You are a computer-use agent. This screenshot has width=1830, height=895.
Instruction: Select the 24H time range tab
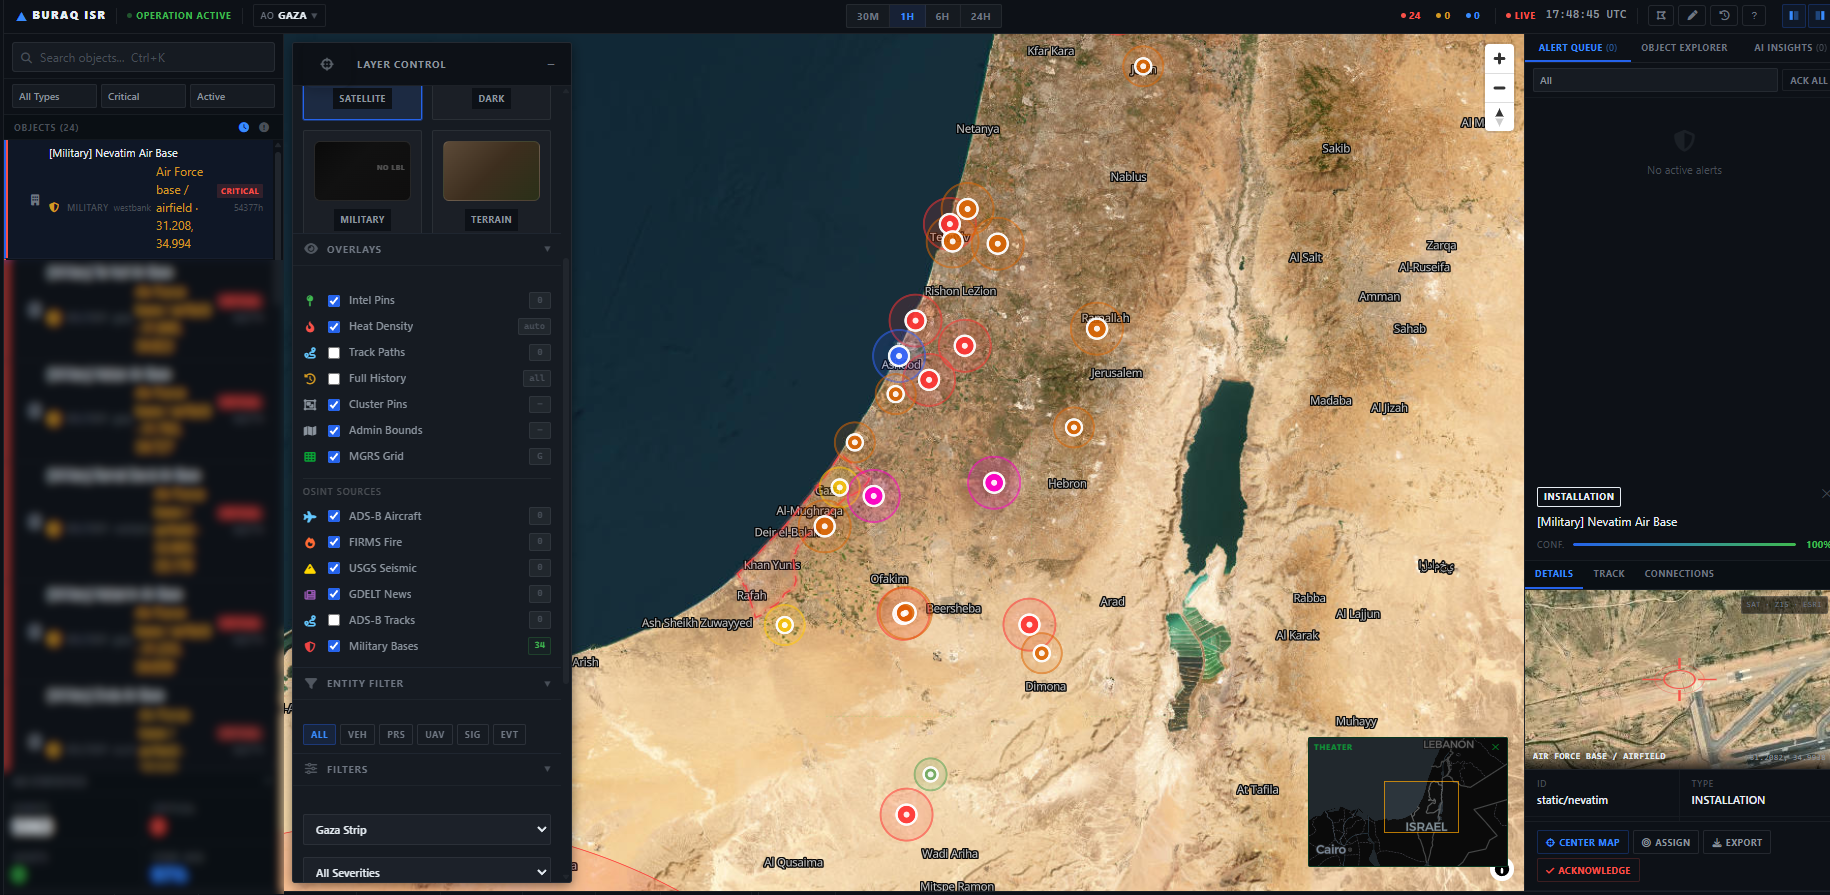(x=981, y=17)
